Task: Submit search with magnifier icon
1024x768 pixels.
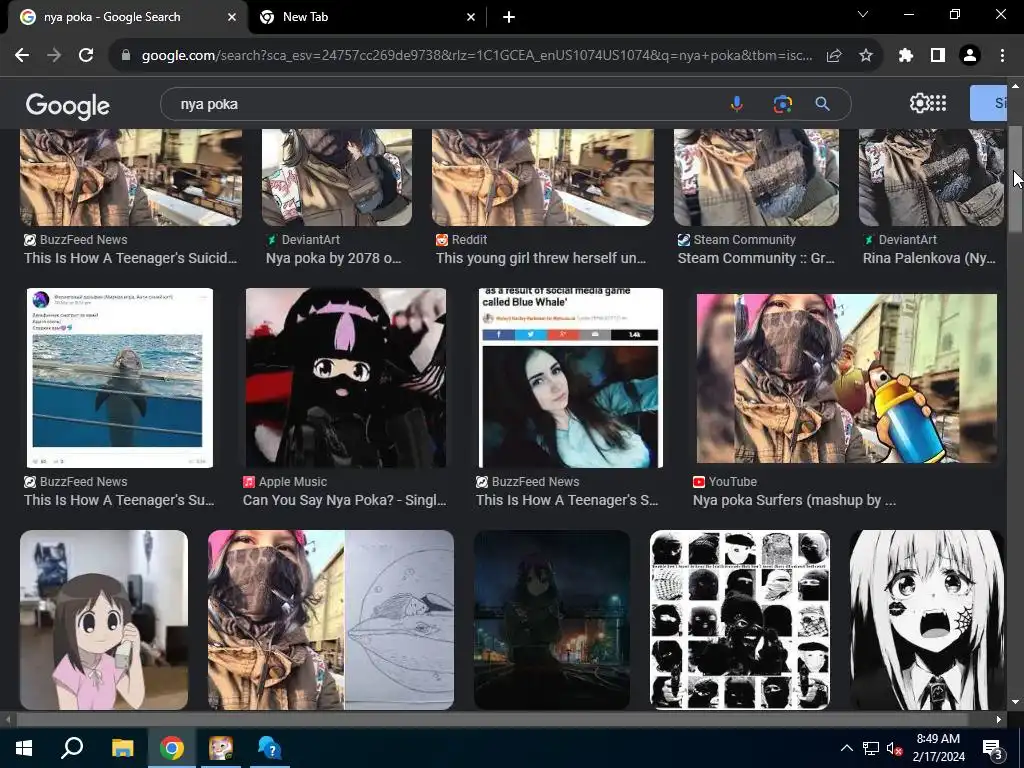Action: point(822,104)
